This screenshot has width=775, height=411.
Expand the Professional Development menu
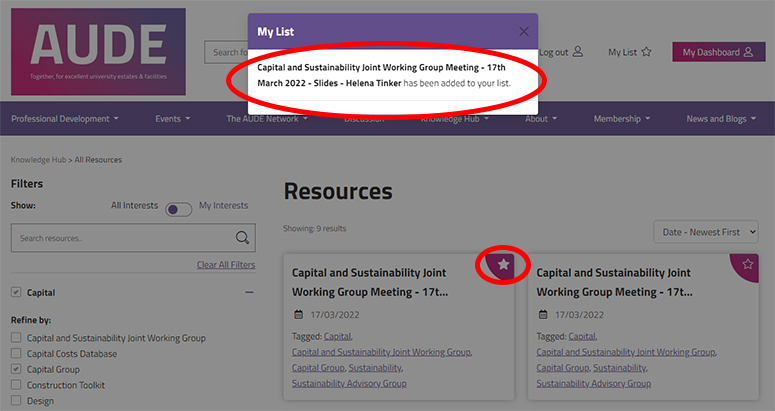(64, 119)
